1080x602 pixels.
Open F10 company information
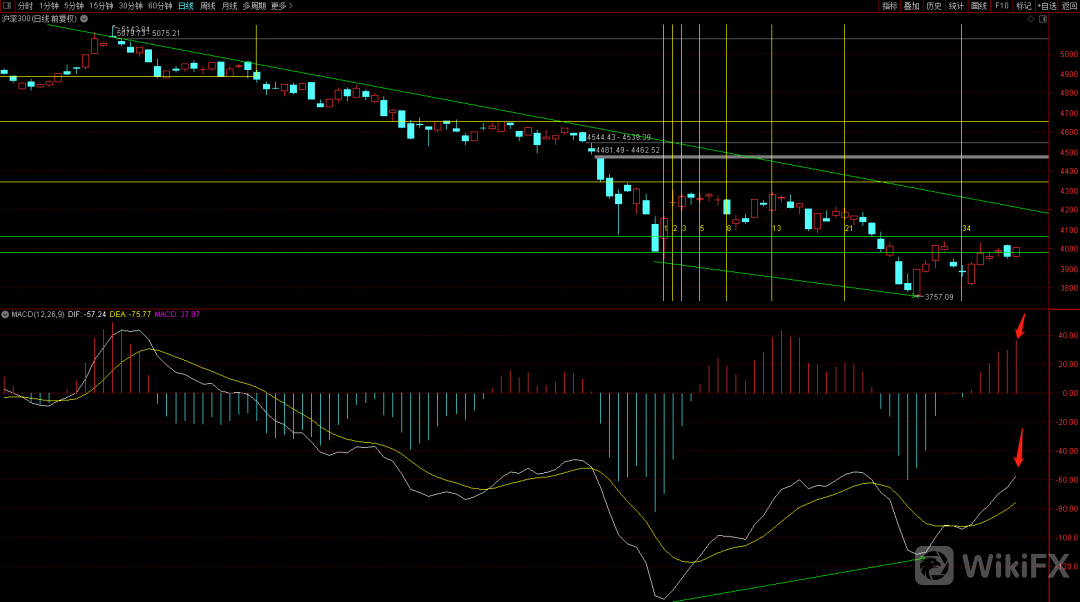point(1001,6)
